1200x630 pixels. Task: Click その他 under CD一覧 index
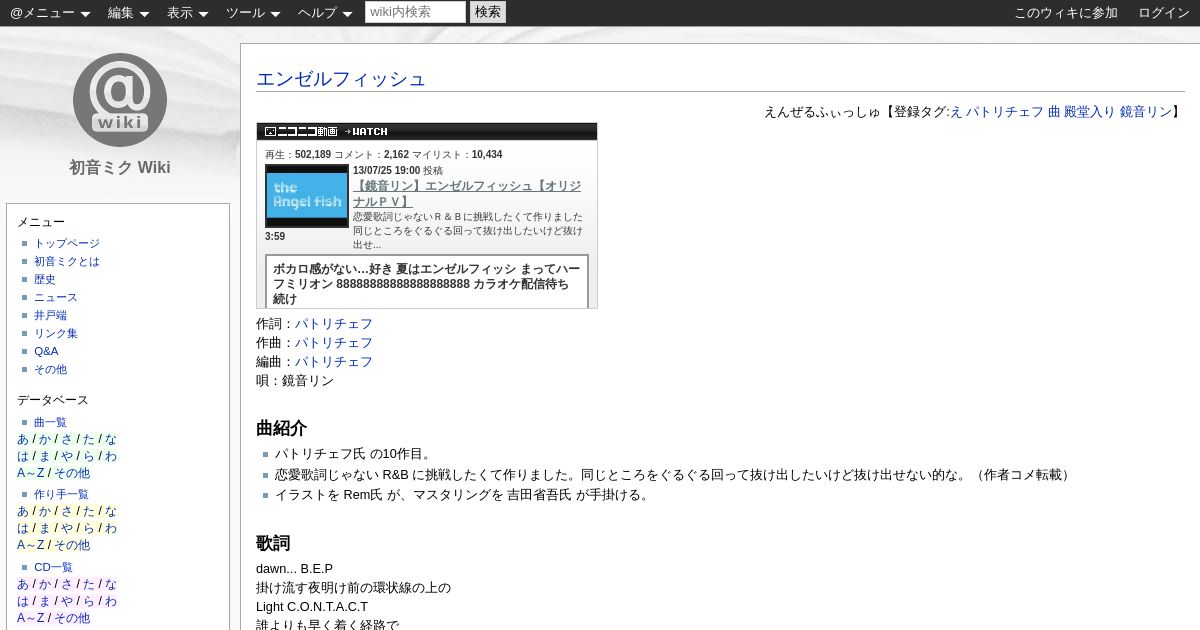click(72, 618)
